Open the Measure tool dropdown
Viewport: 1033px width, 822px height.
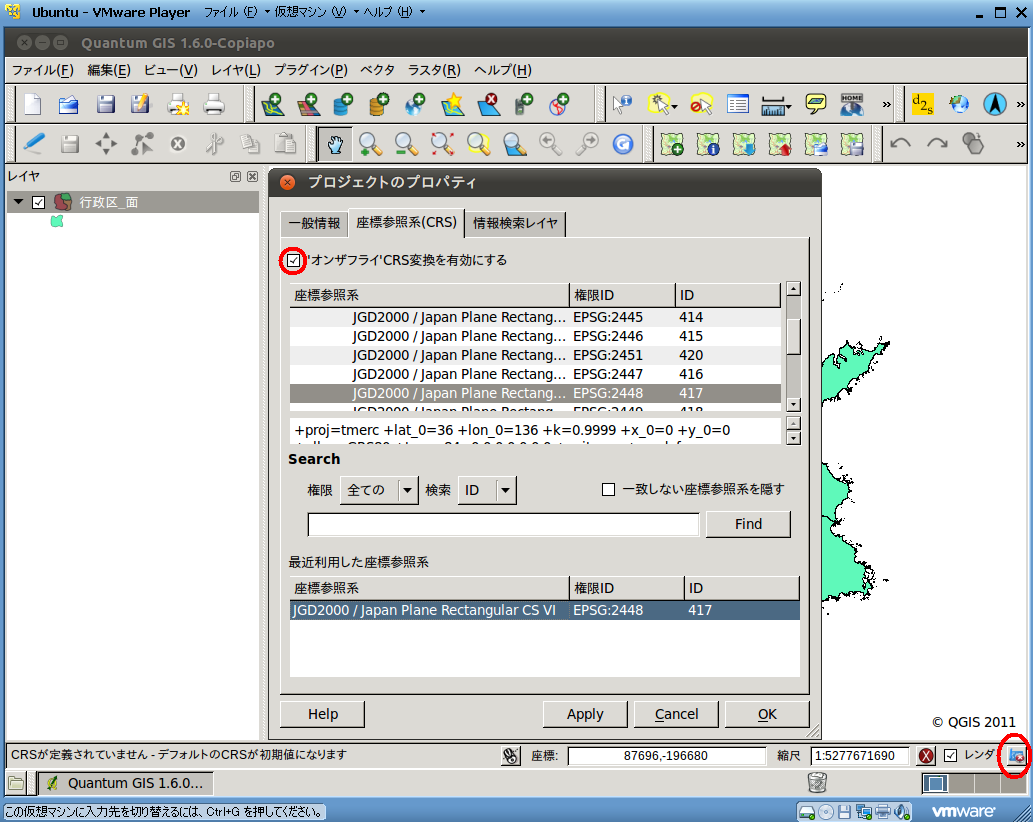click(788, 106)
